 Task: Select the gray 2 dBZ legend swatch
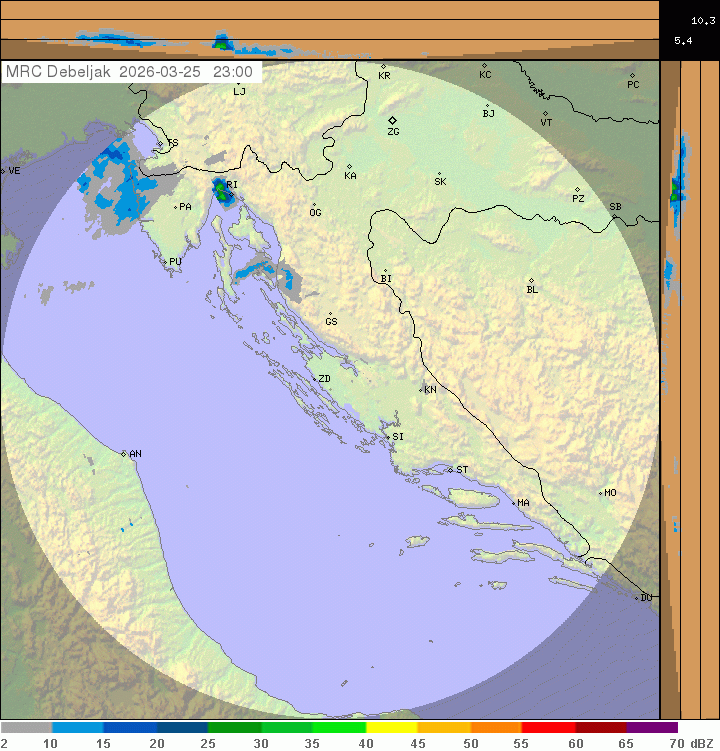26,727
